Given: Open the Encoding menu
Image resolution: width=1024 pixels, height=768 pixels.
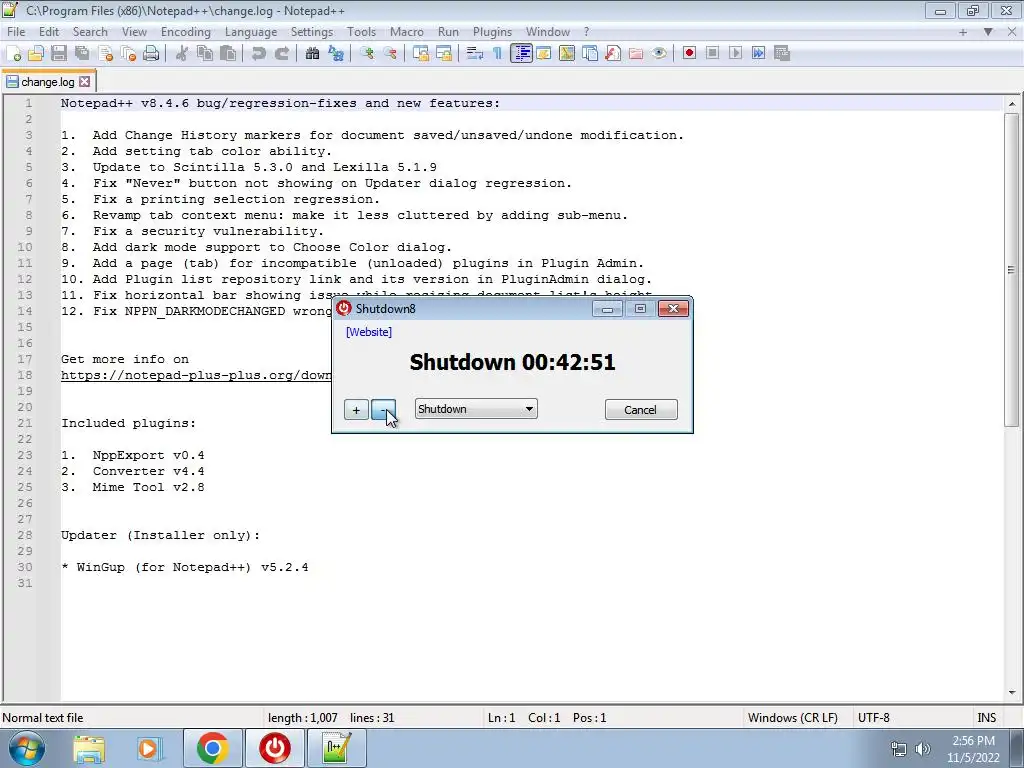Looking at the screenshot, I should (x=185, y=31).
